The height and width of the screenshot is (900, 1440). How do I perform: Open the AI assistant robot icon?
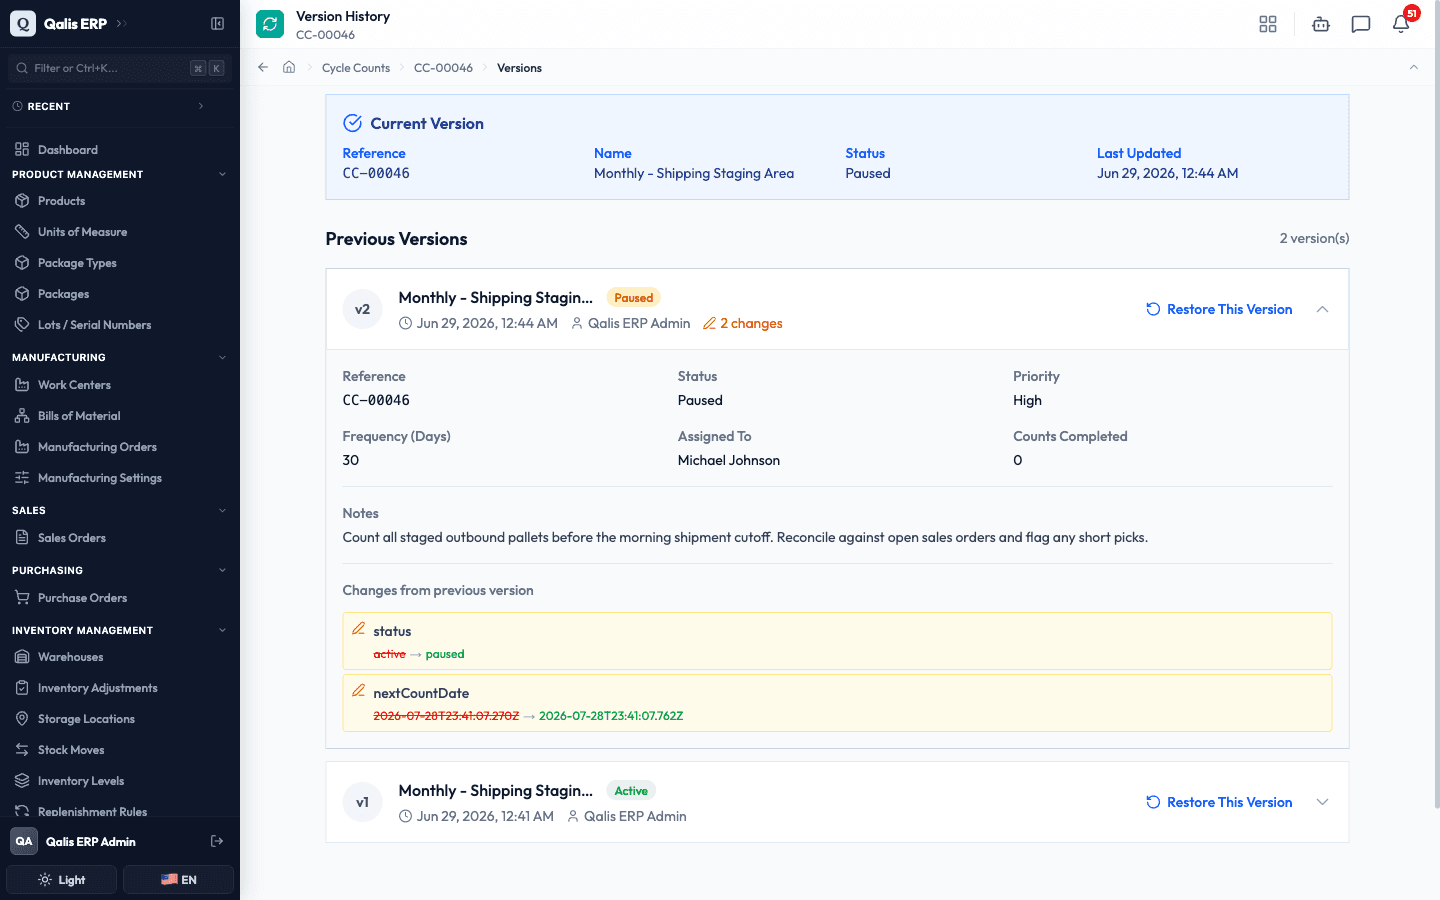1321,24
